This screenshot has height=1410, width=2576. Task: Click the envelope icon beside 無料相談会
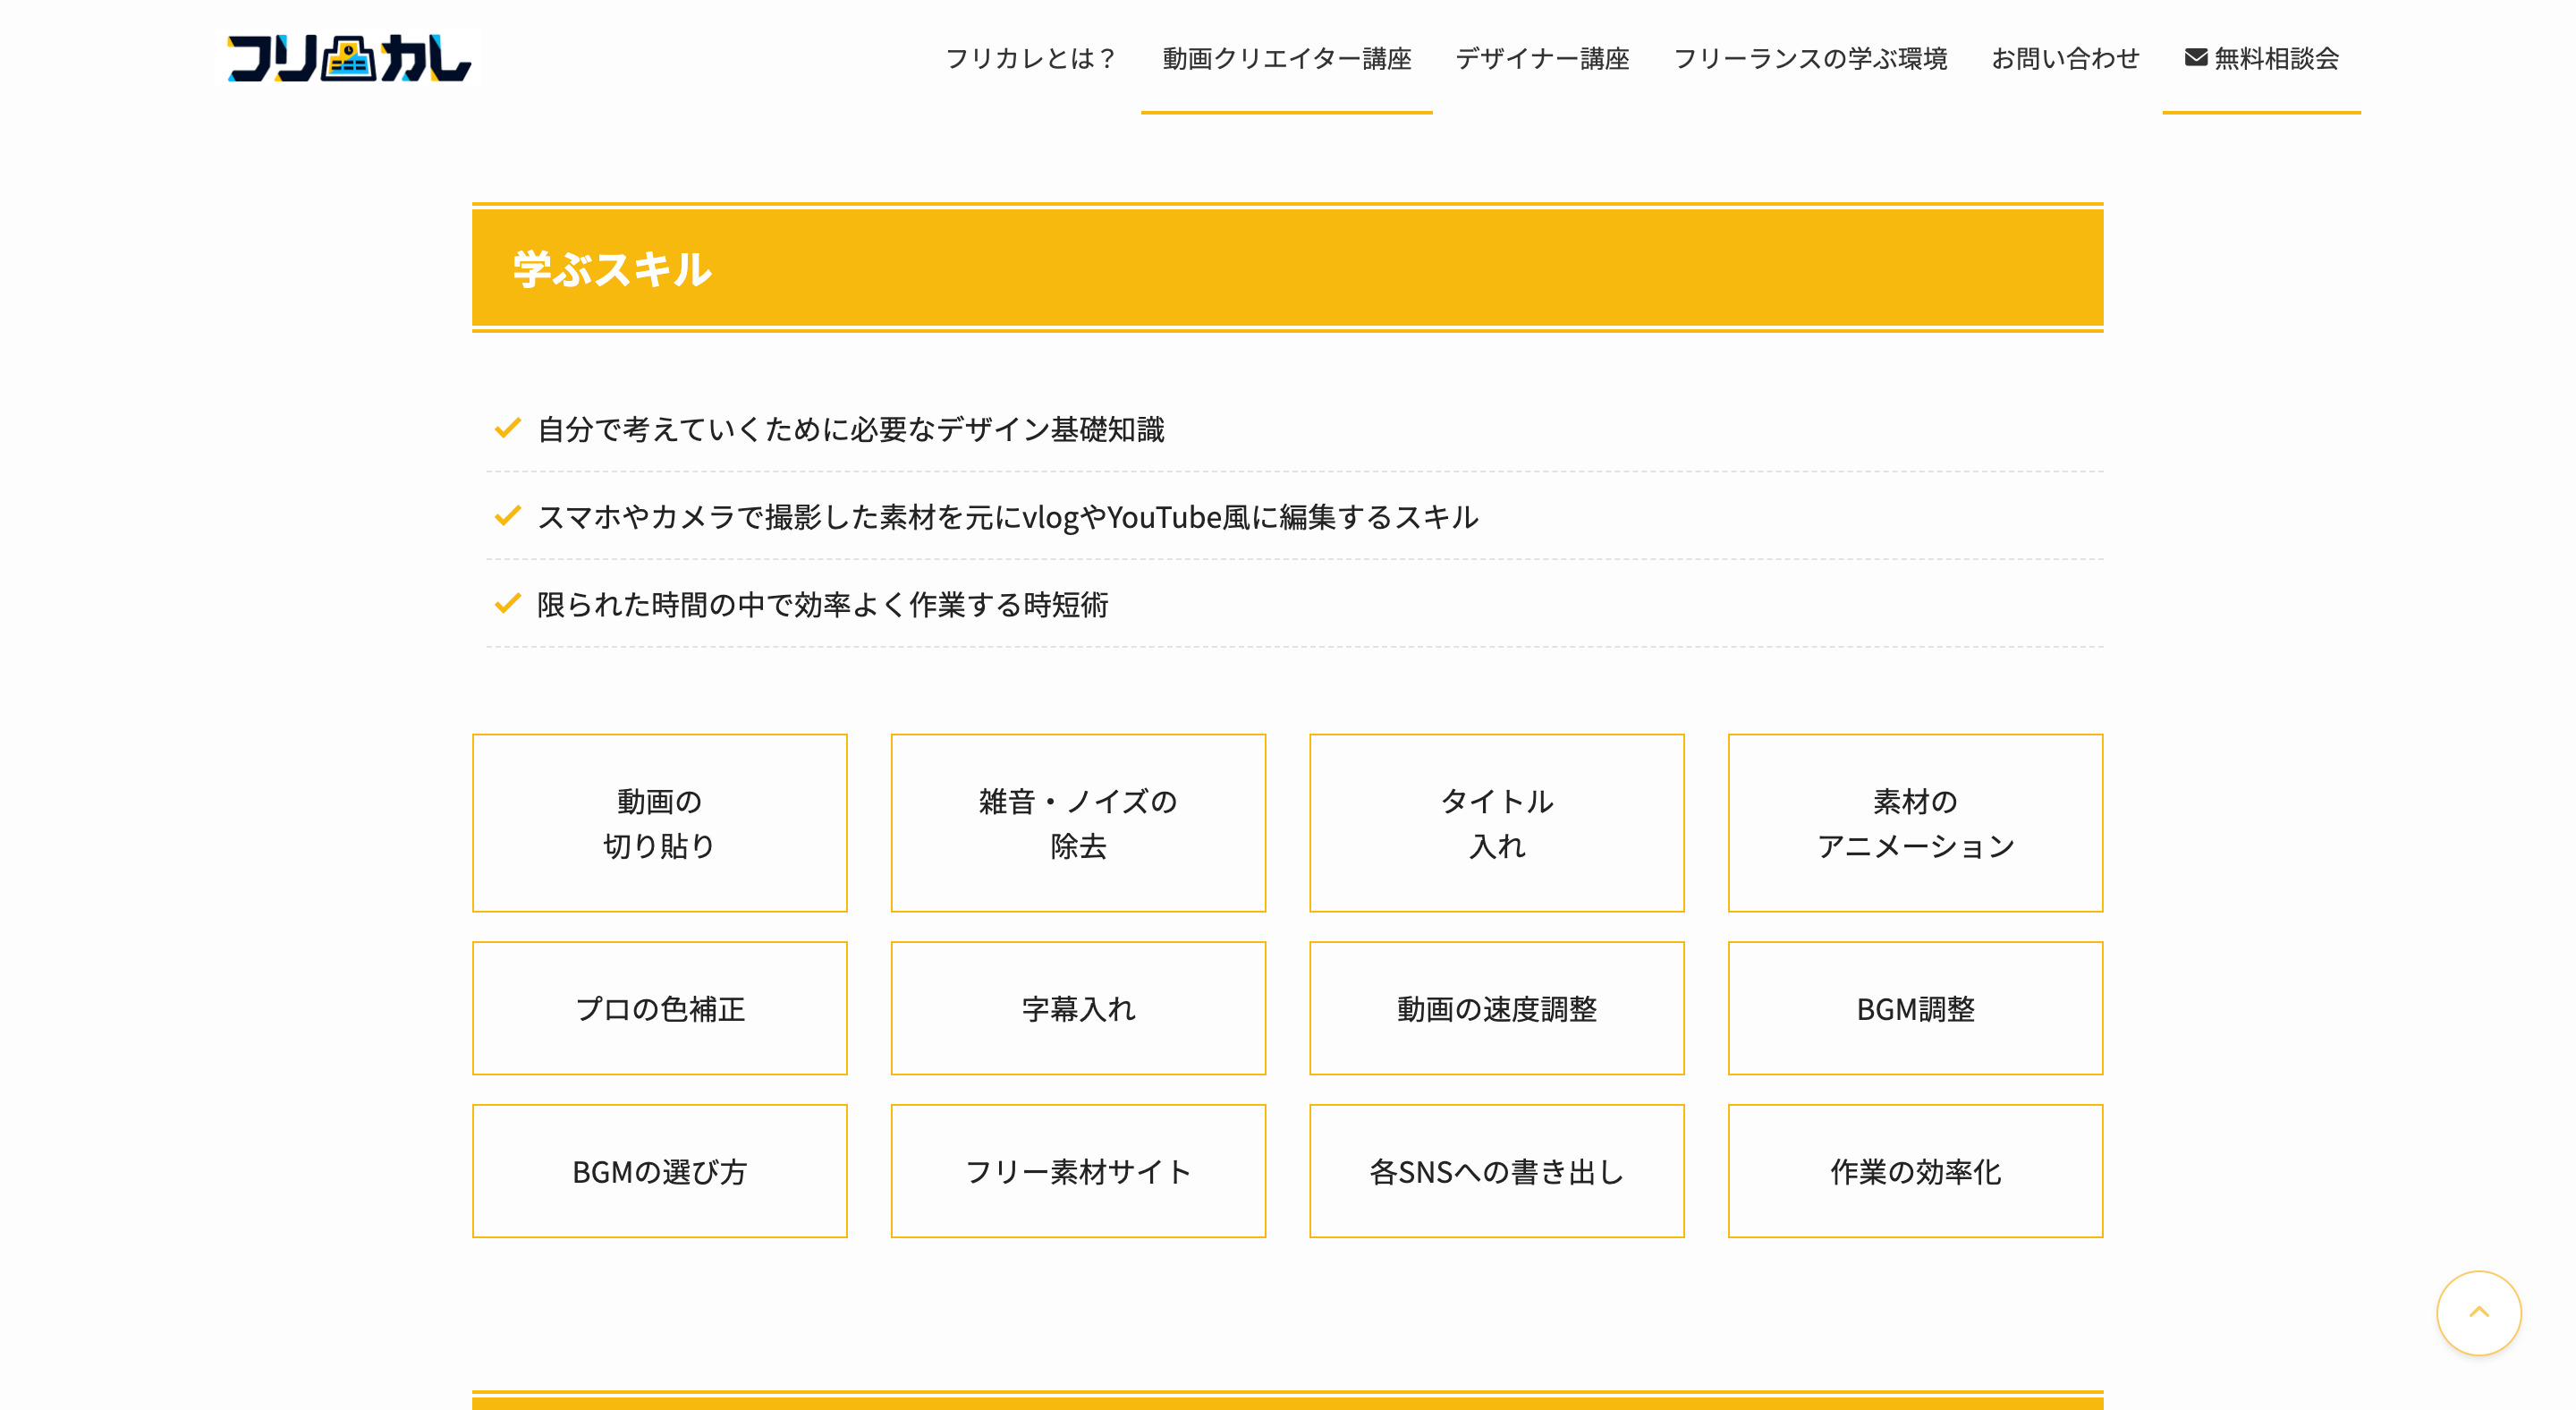[2195, 57]
